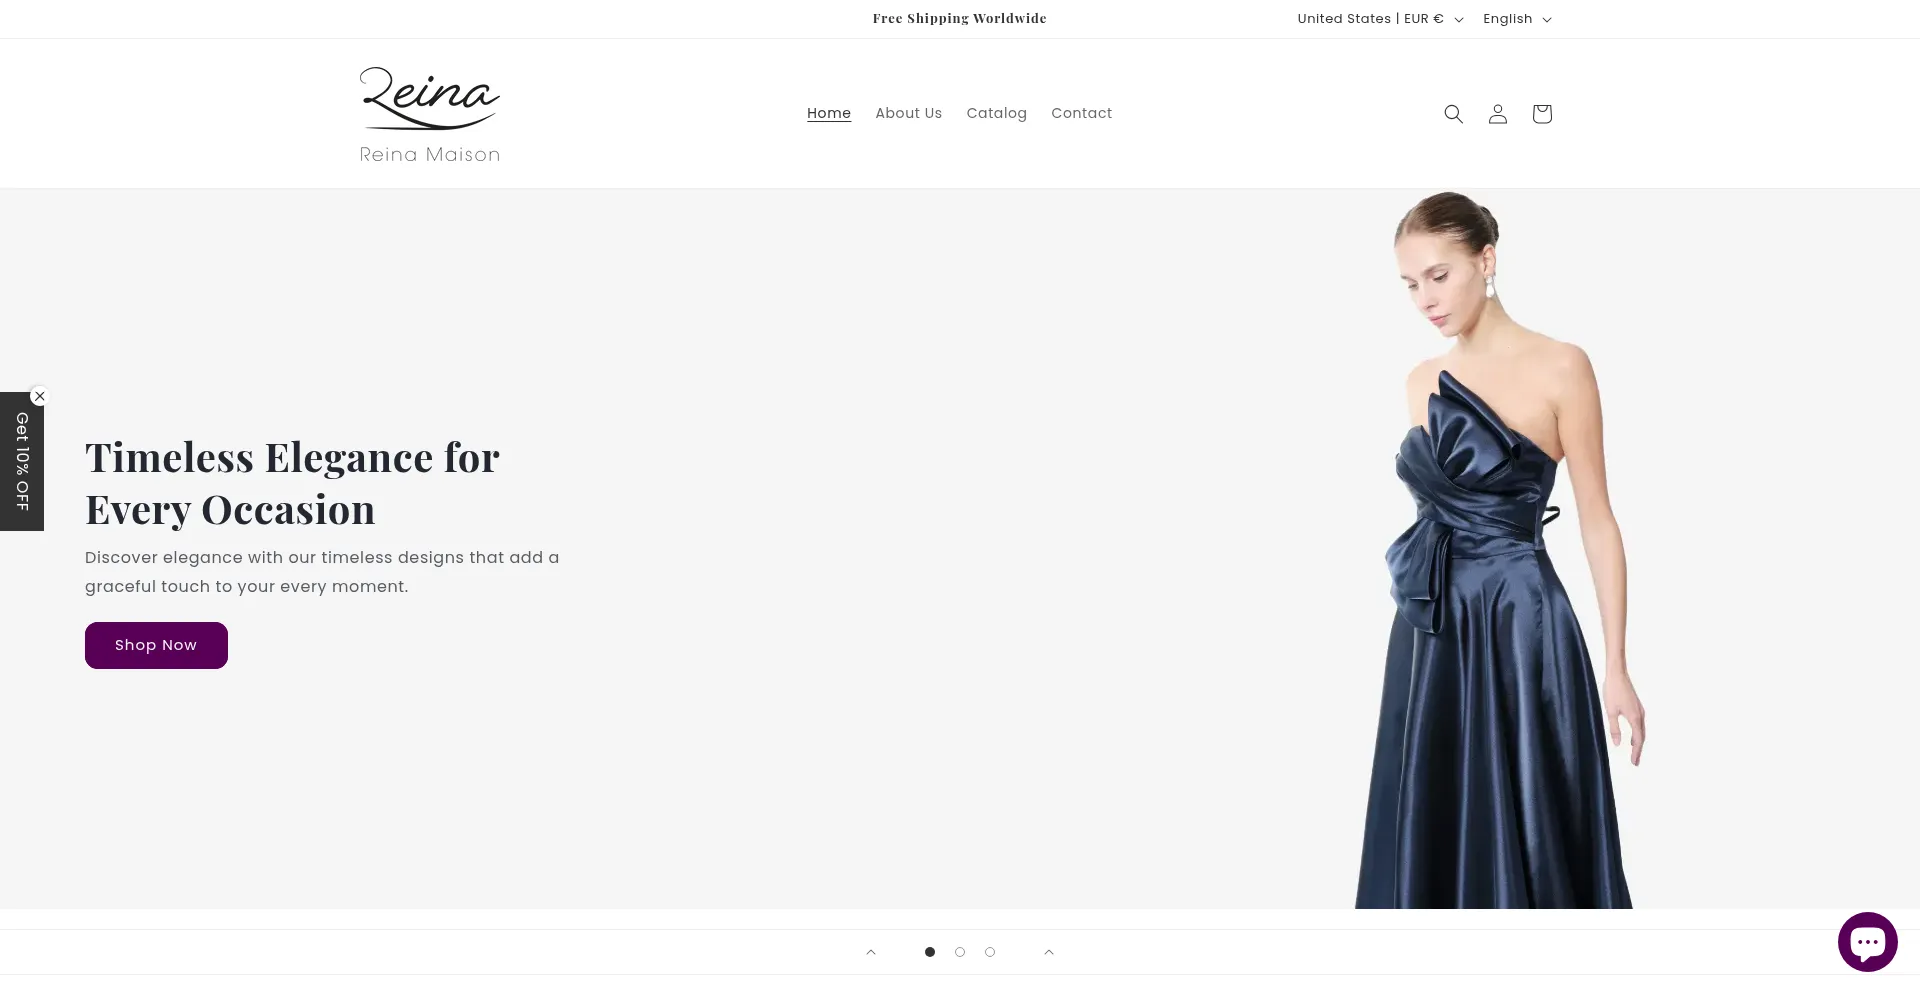Open the shopping cart icon

tap(1541, 114)
